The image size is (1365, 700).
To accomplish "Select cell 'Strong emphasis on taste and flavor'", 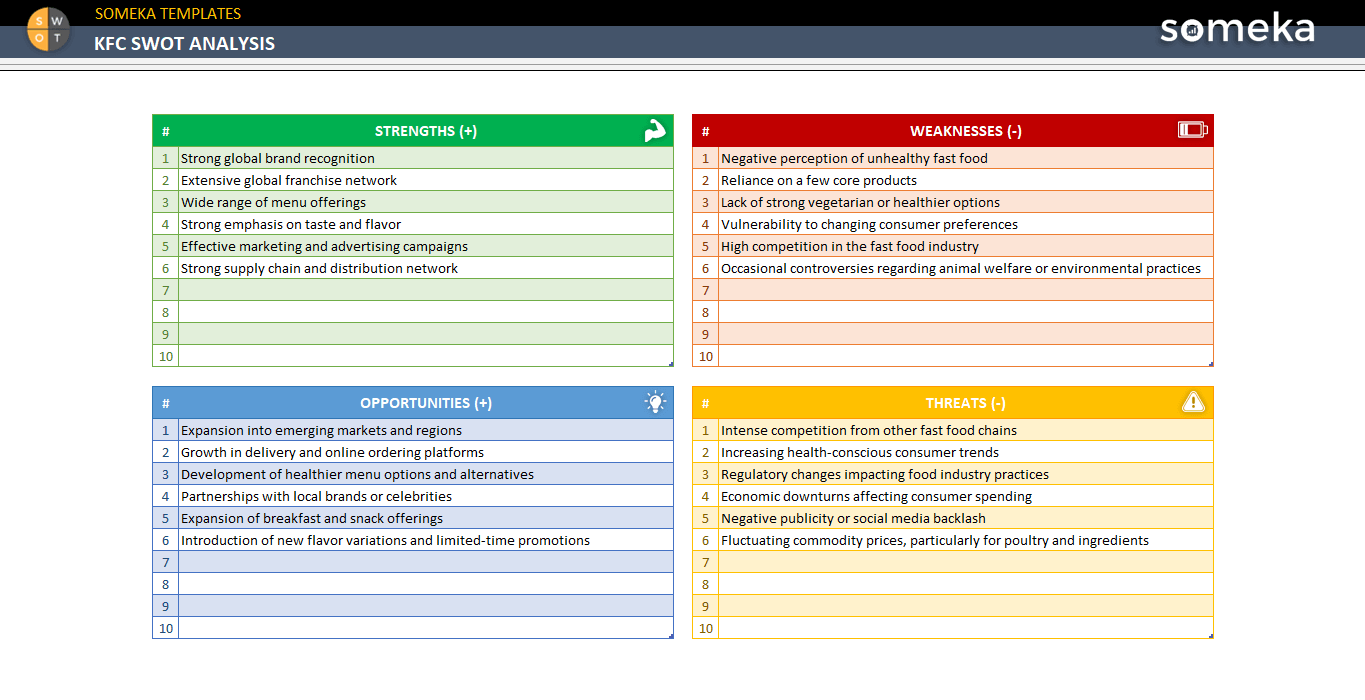I will tap(426, 224).
